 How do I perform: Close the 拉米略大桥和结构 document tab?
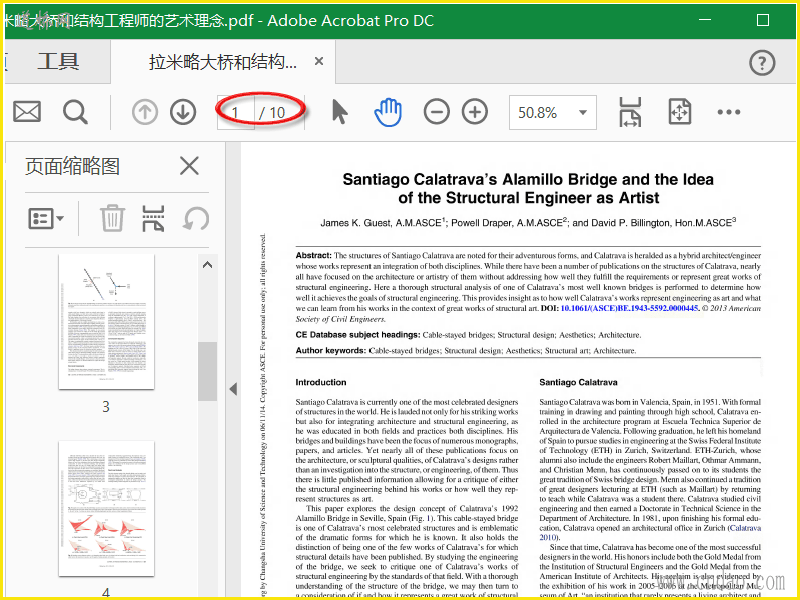tap(319, 61)
